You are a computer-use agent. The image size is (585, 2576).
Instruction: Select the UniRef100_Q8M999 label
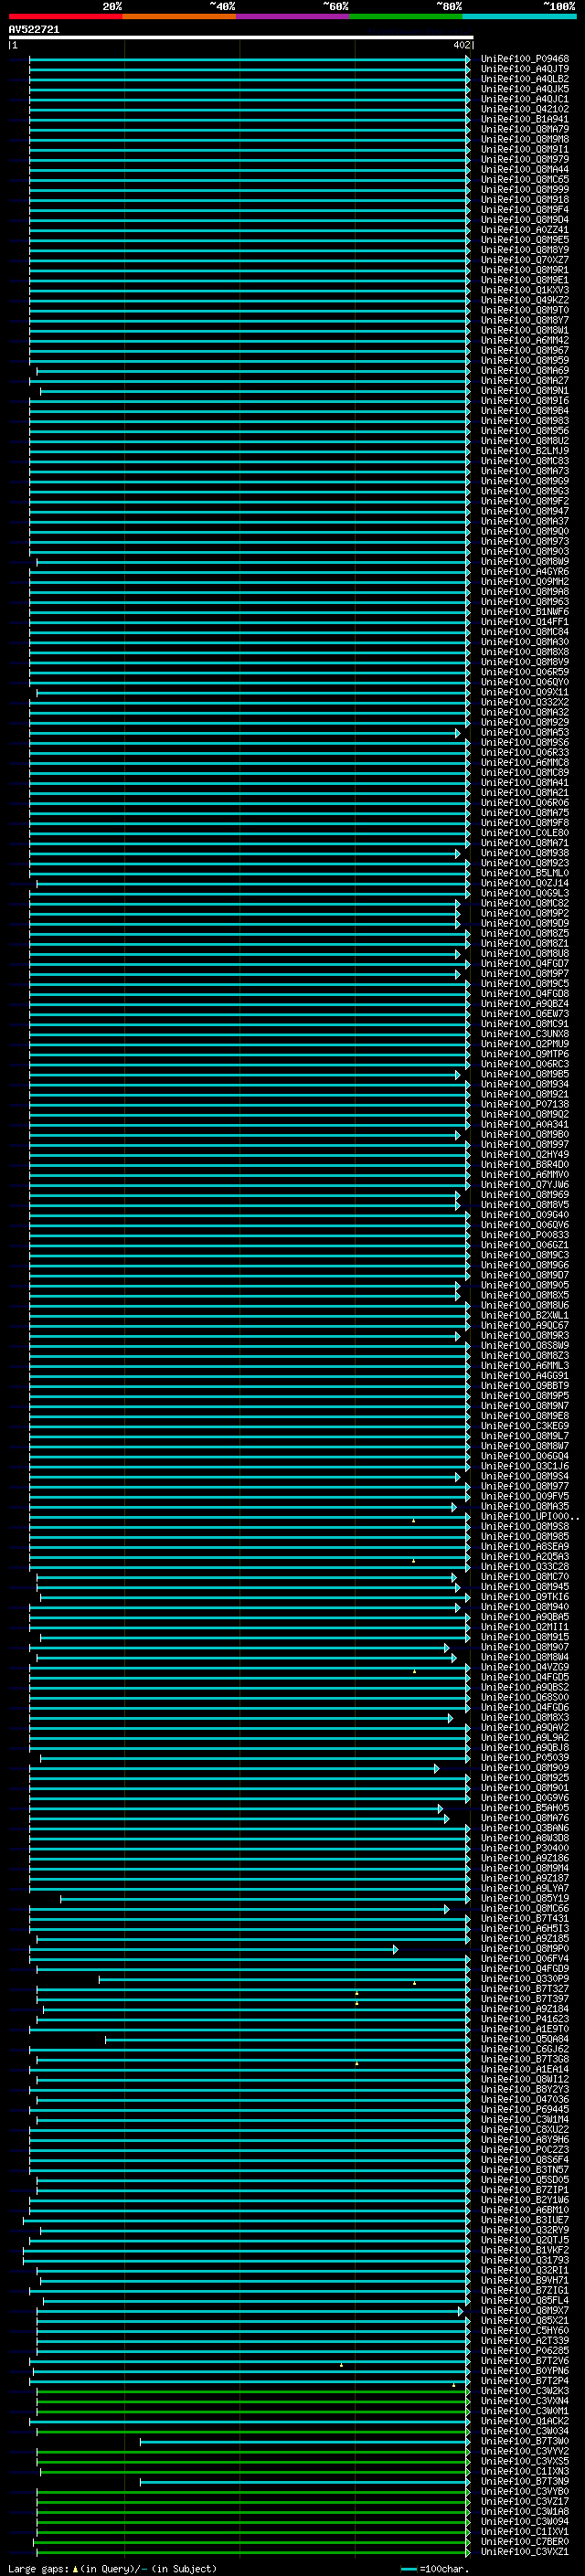(x=525, y=189)
